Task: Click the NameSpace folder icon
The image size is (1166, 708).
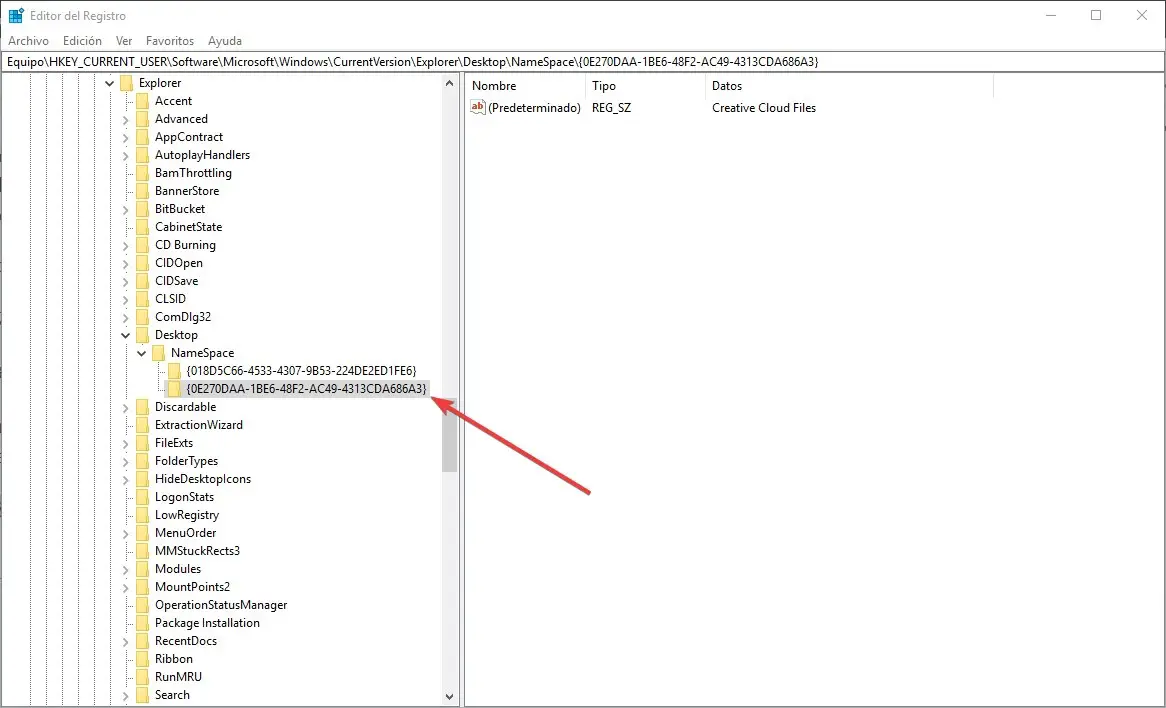Action: [158, 353]
